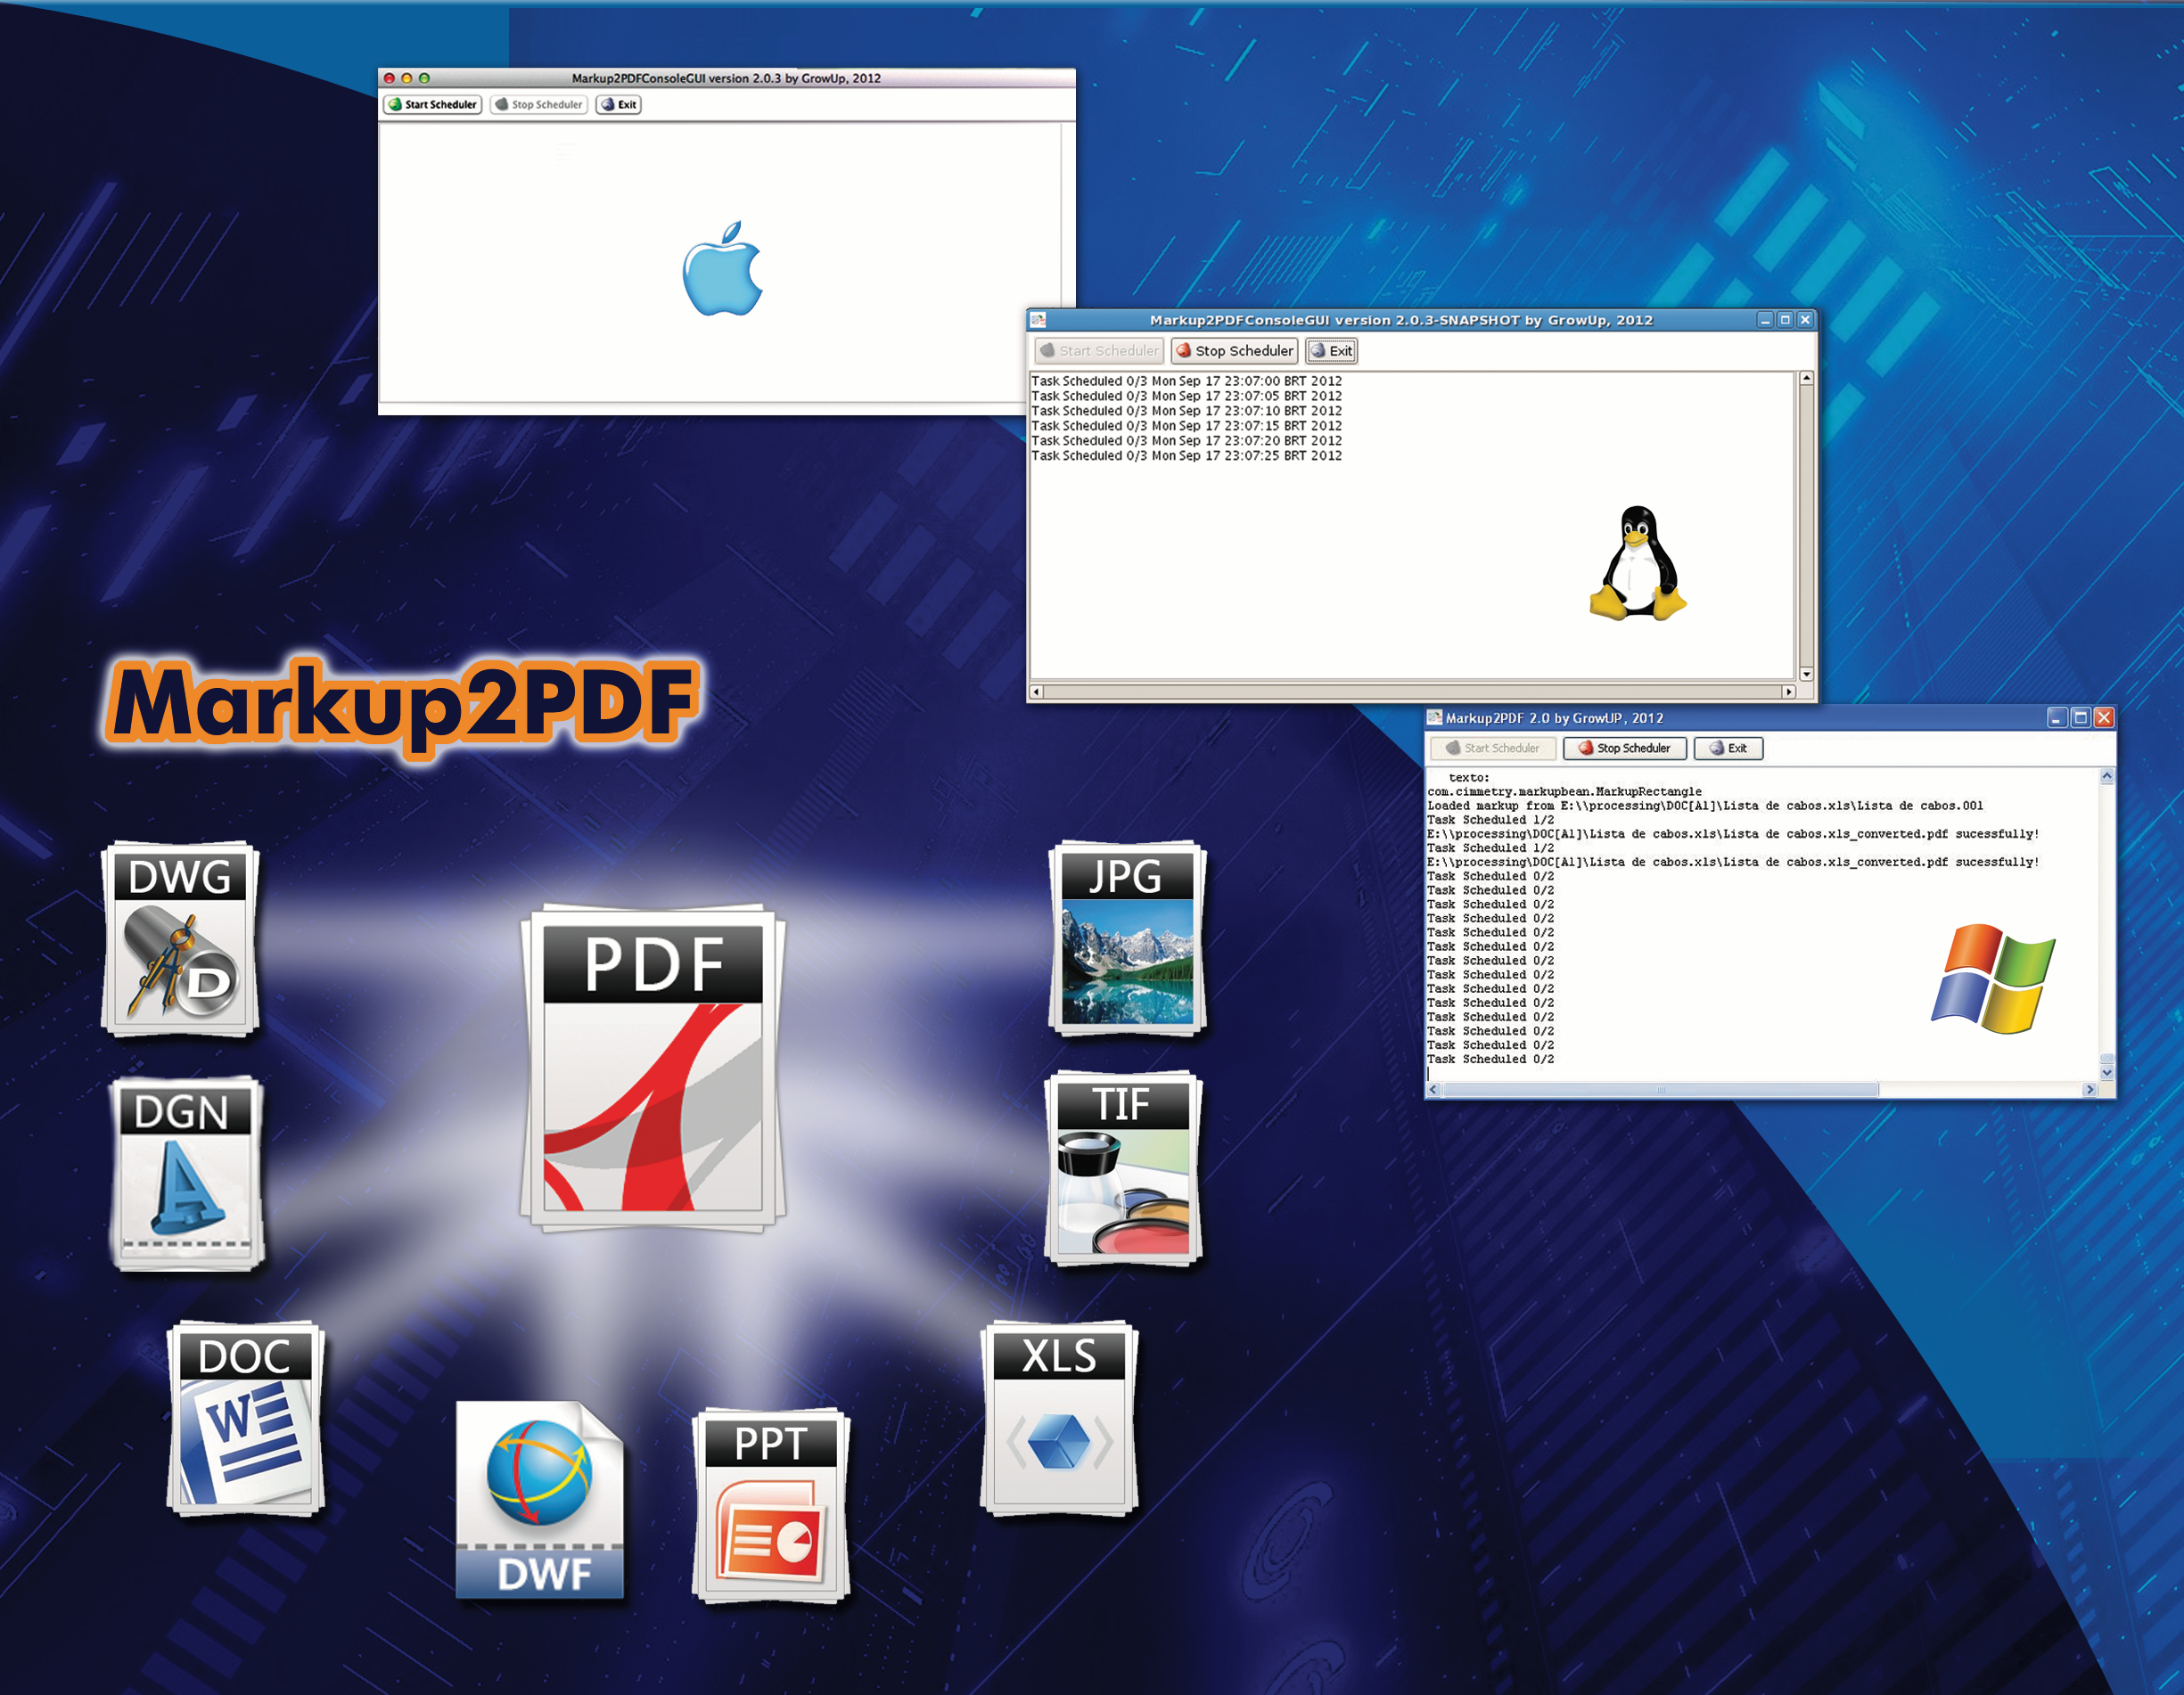The height and width of the screenshot is (1695, 2184).
Task: Click right scroll arrow in Windows window
Action: point(2089,1090)
